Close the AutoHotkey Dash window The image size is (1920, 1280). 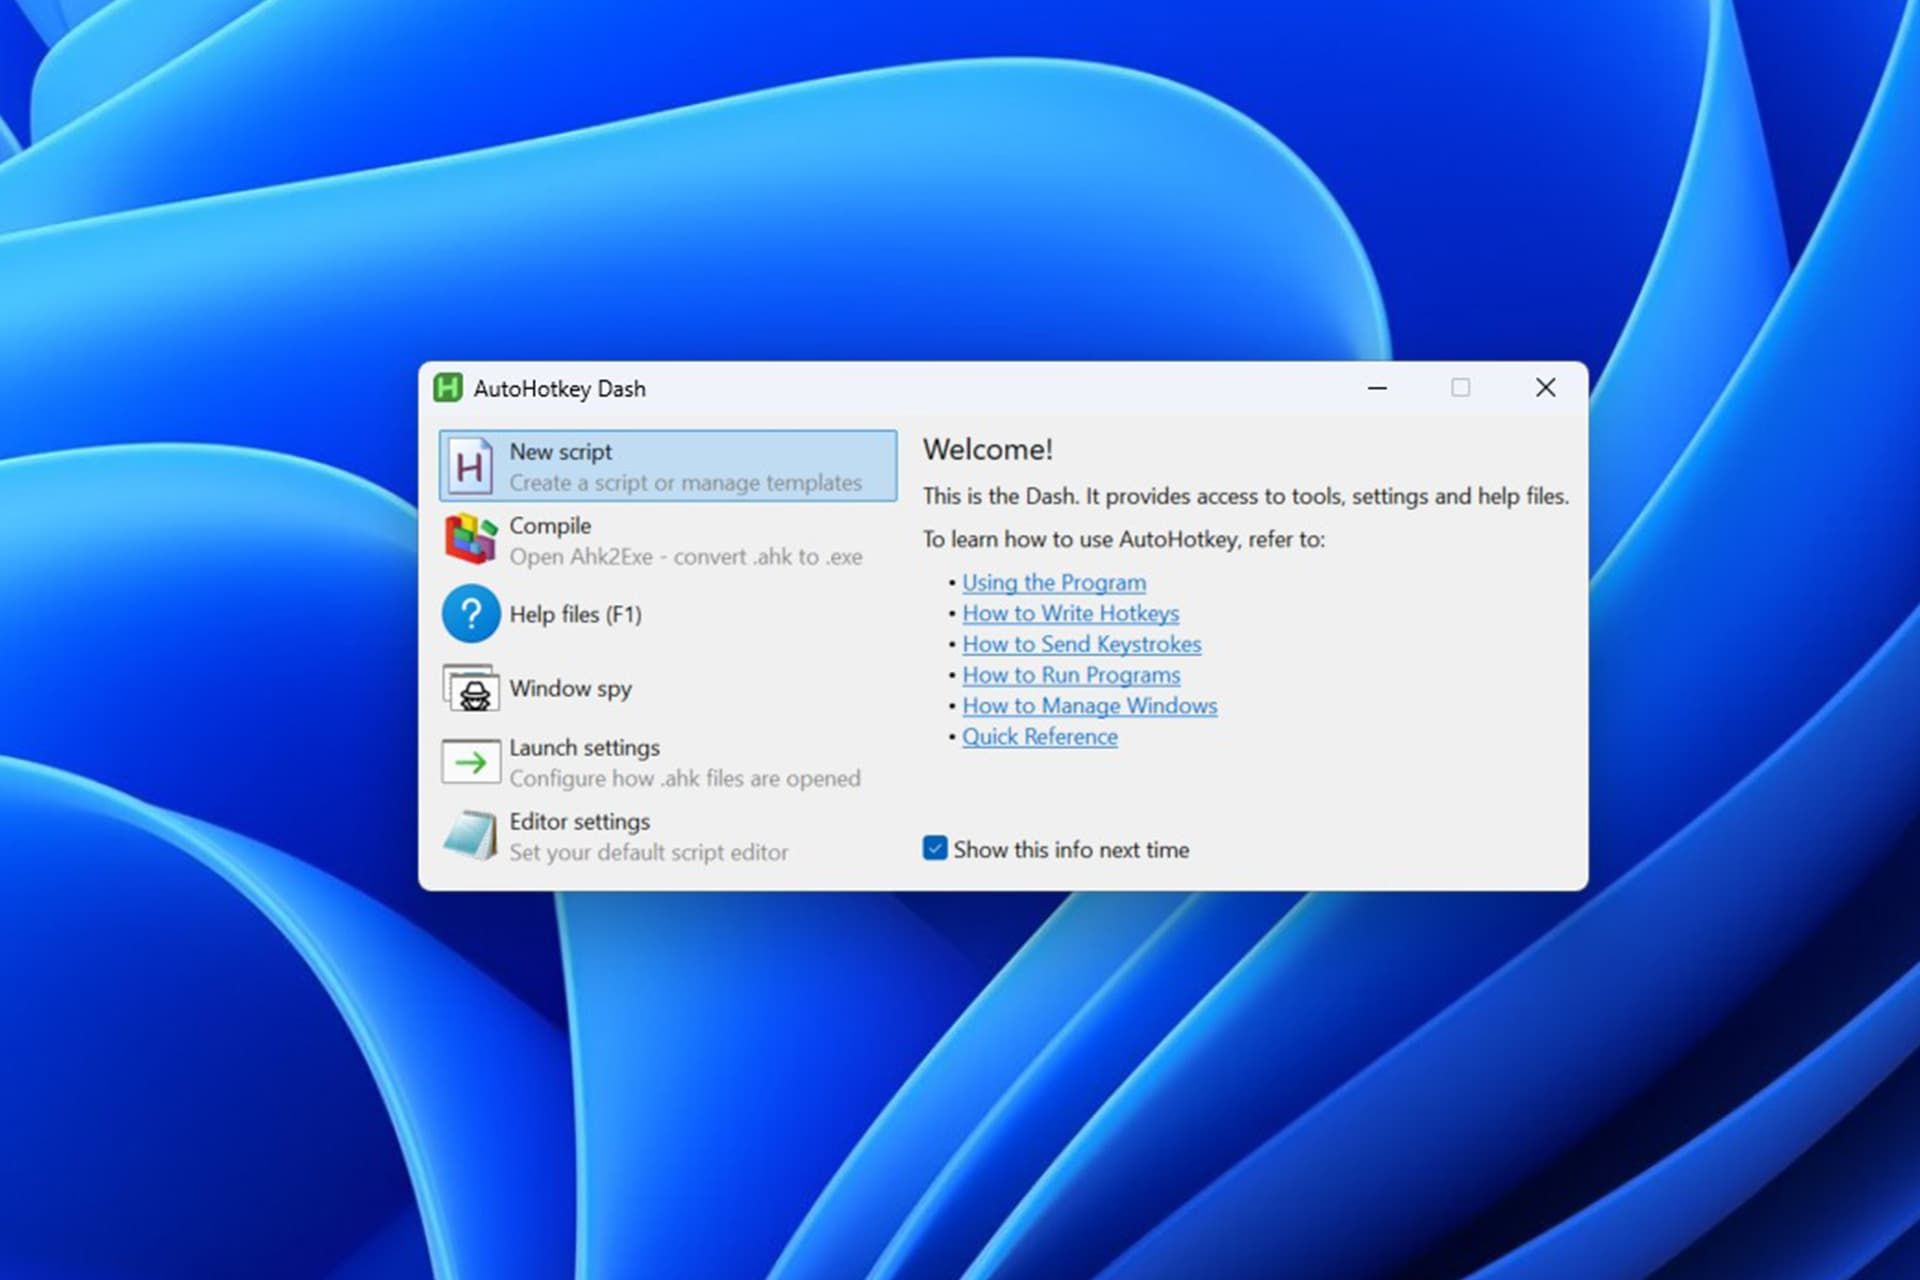[1545, 388]
